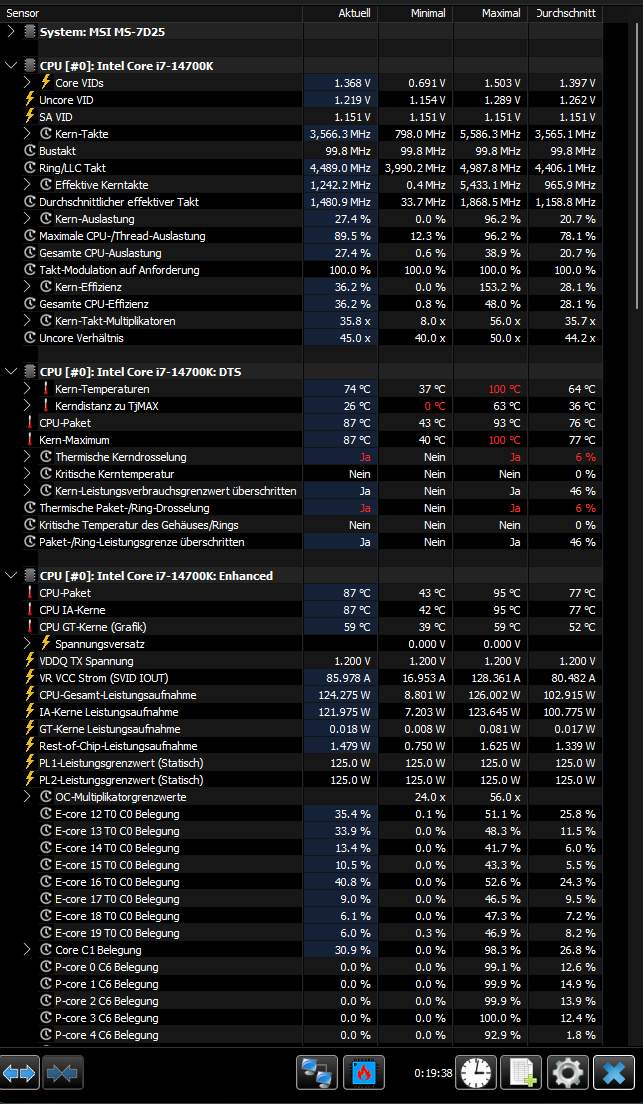
Task: Expand Kerndistanz zu TjMAX row
Action: click(x=27, y=406)
